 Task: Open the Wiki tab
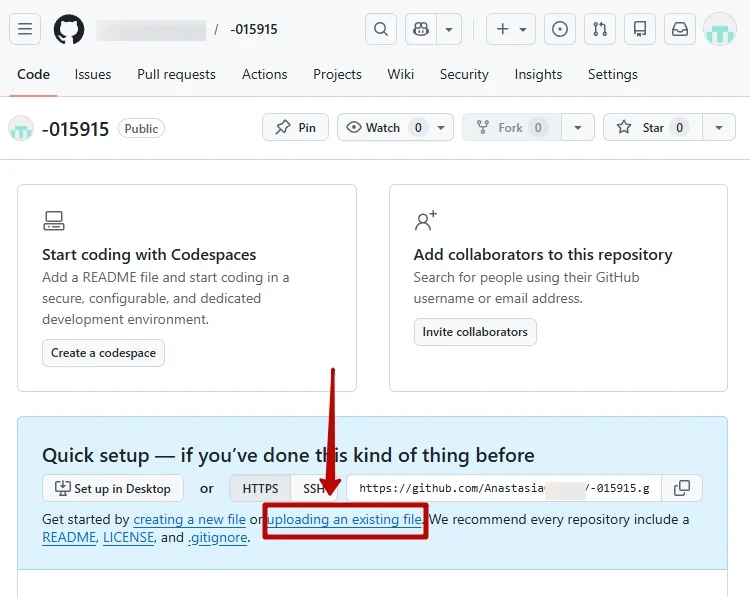[x=400, y=75]
